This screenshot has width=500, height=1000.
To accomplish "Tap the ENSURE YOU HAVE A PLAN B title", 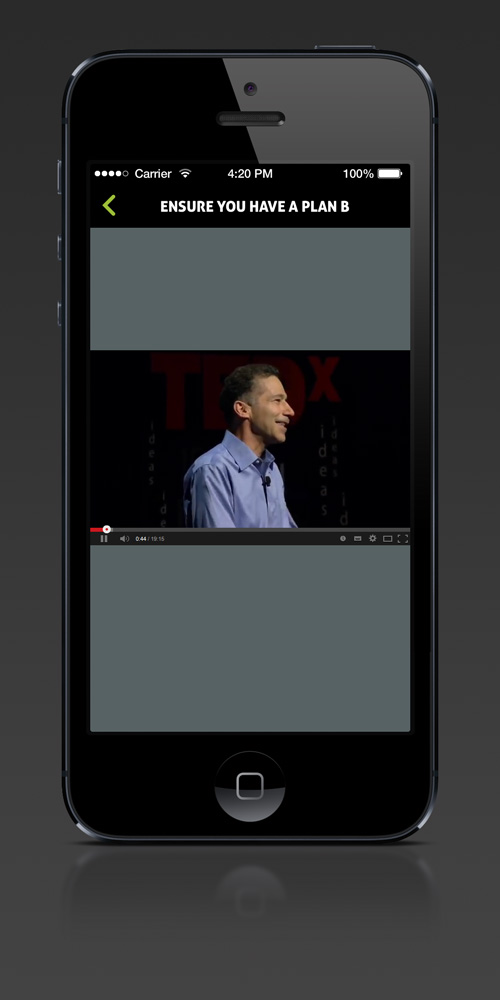I will (x=254, y=207).
